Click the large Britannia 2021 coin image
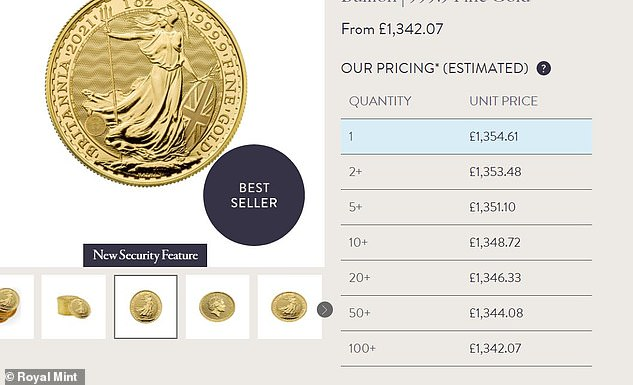 pyautogui.click(x=146, y=90)
